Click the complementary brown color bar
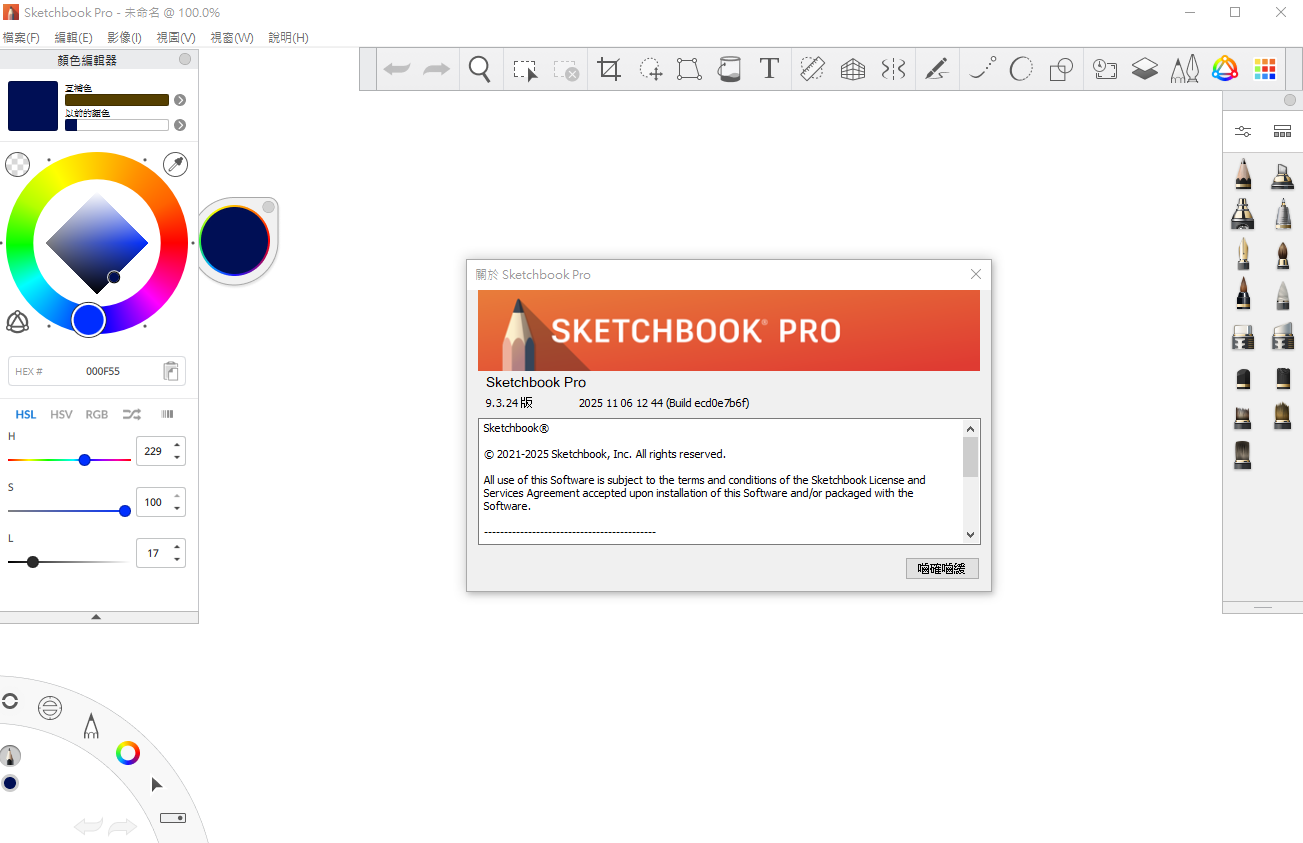The image size is (1303, 843). pos(117,100)
